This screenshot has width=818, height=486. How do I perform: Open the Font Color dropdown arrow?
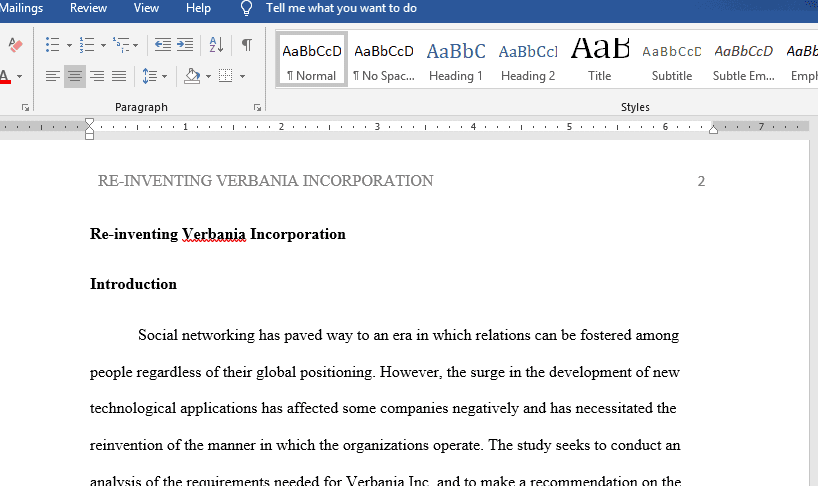coord(19,77)
